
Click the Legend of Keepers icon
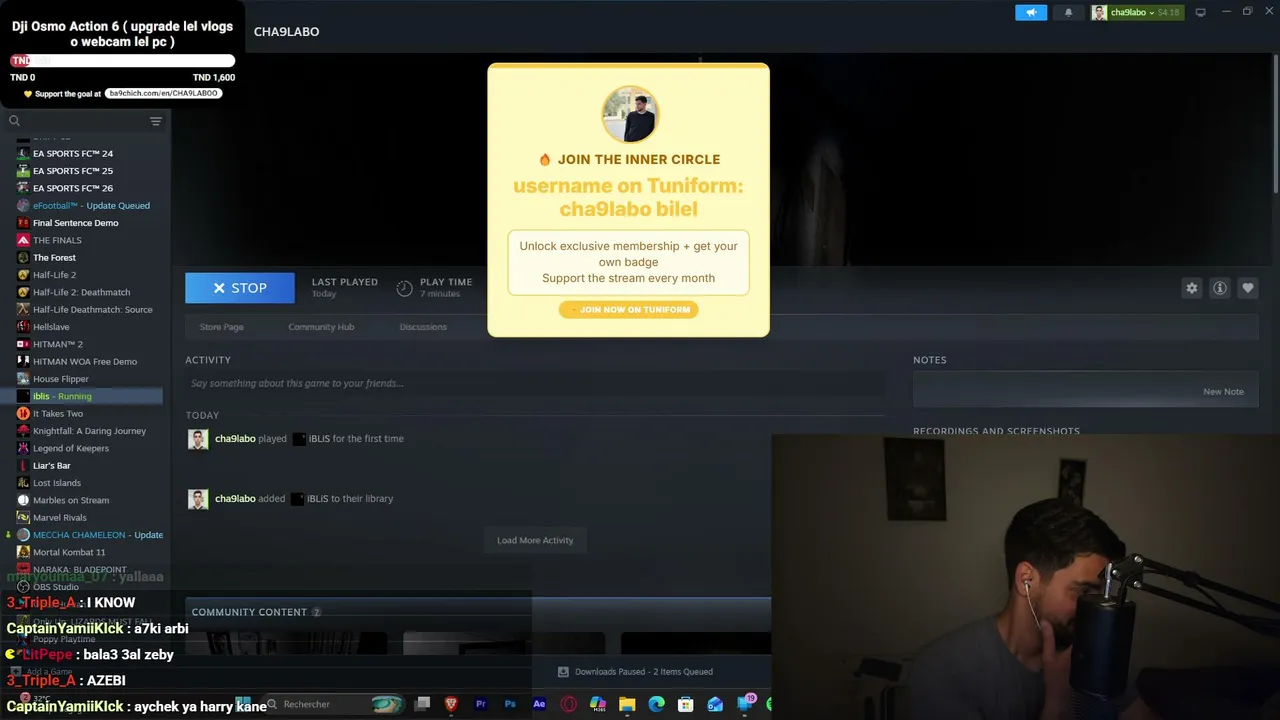coord(23,448)
